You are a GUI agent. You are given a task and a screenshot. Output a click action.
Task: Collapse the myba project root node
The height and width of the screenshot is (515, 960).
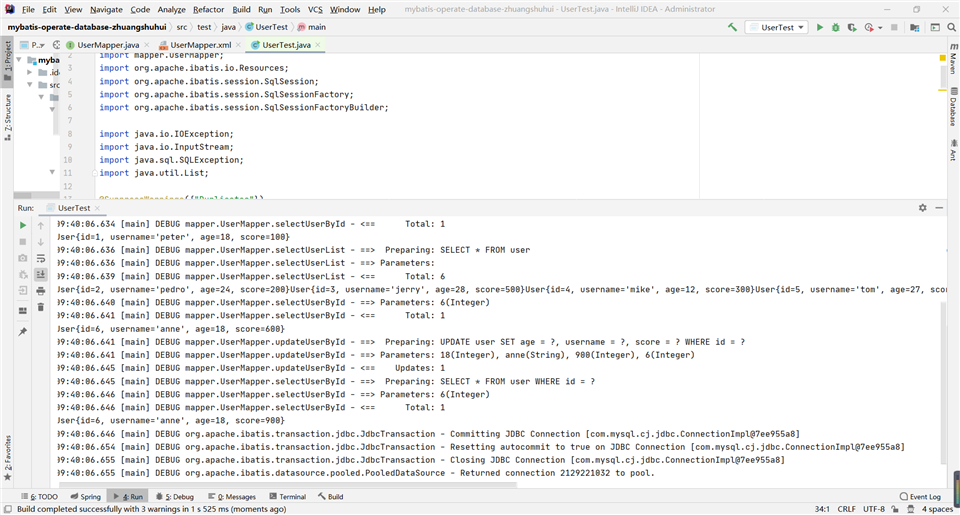(x=19, y=60)
